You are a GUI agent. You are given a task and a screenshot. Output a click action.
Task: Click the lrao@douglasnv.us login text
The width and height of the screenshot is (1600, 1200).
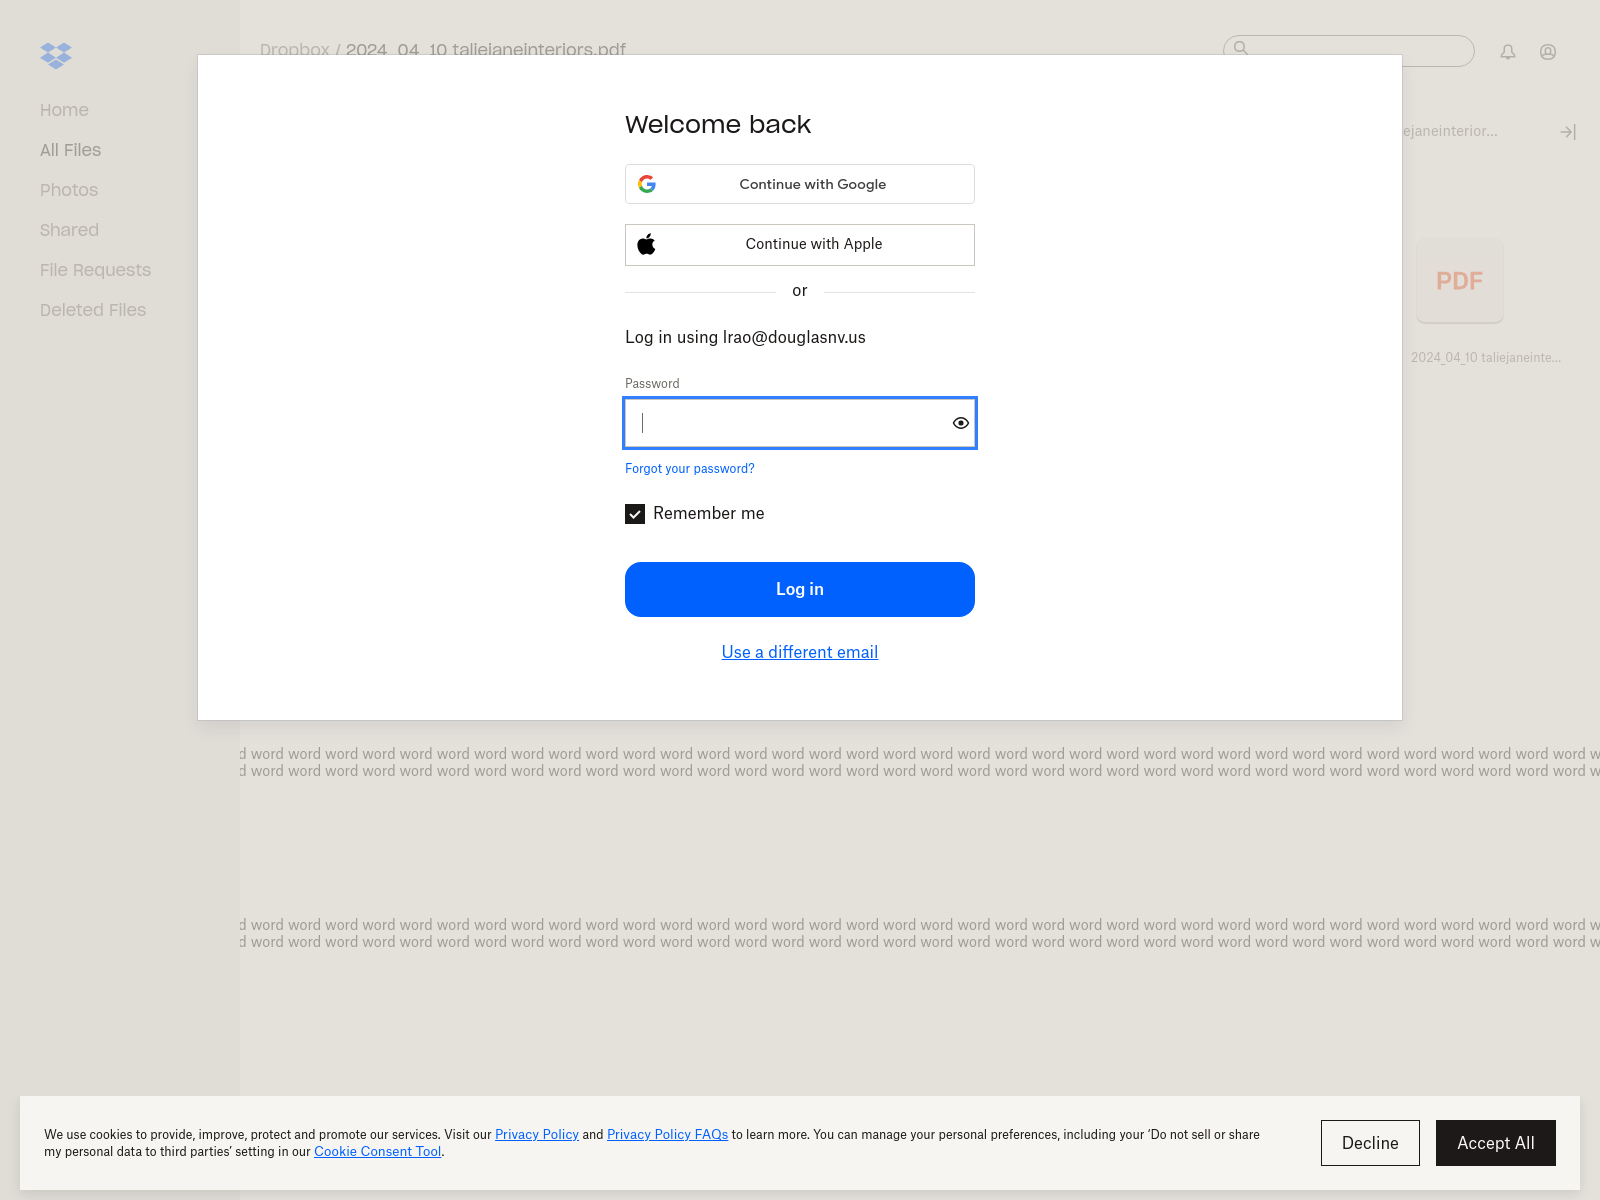[x=794, y=337]
